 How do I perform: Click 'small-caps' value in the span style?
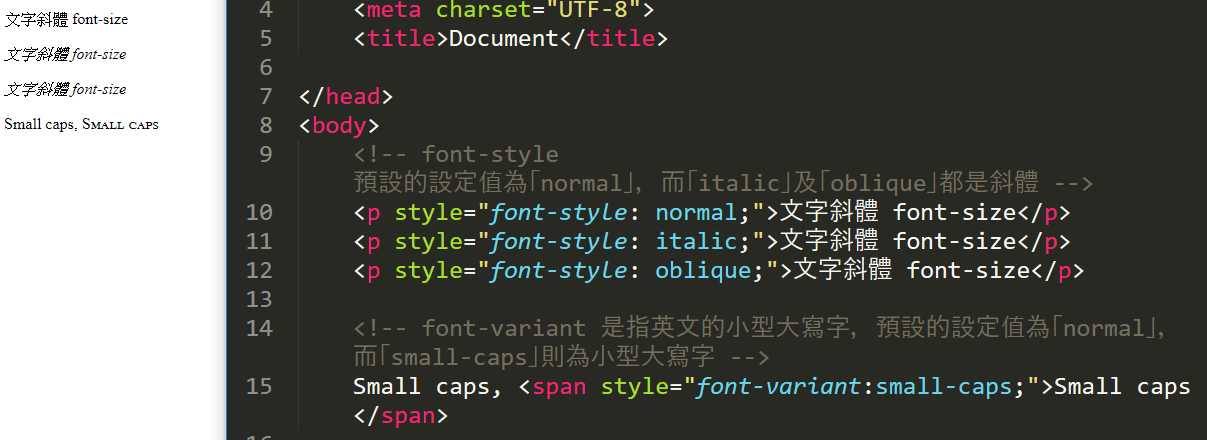943,387
